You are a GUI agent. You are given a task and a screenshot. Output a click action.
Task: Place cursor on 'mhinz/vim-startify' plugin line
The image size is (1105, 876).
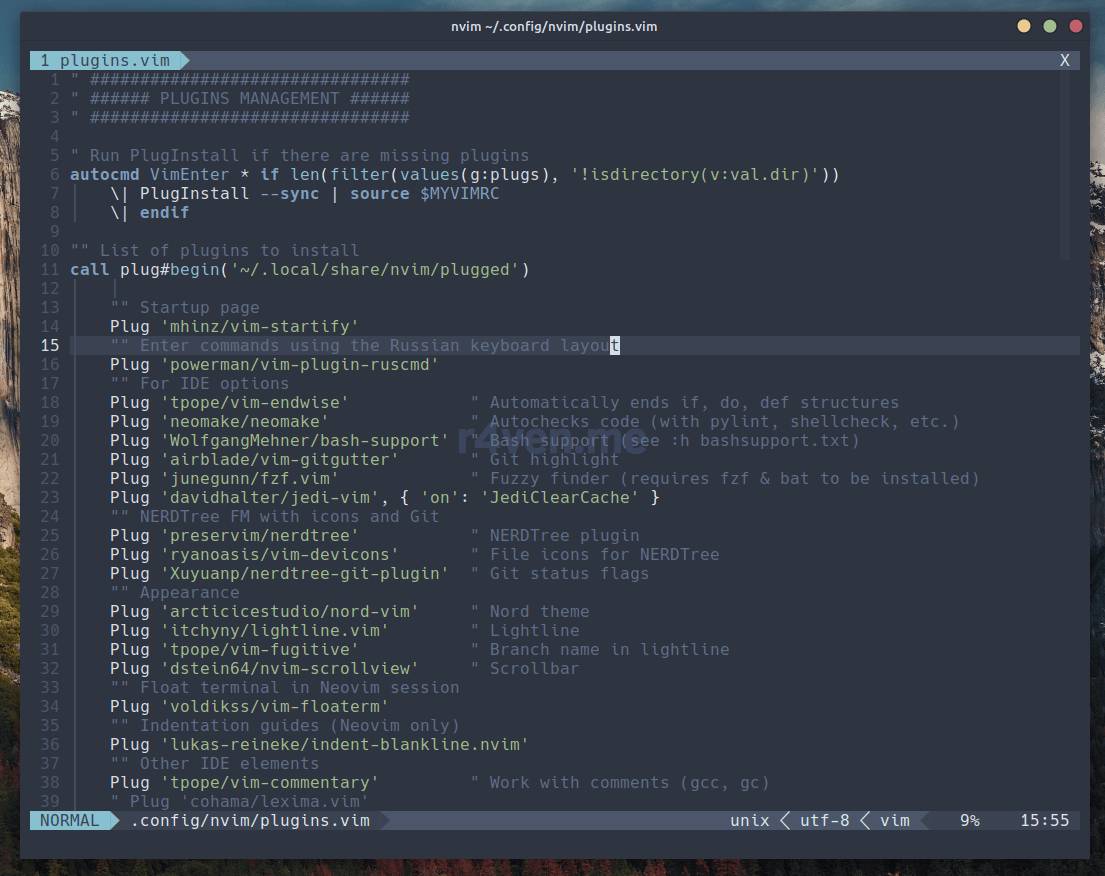coord(258,326)
